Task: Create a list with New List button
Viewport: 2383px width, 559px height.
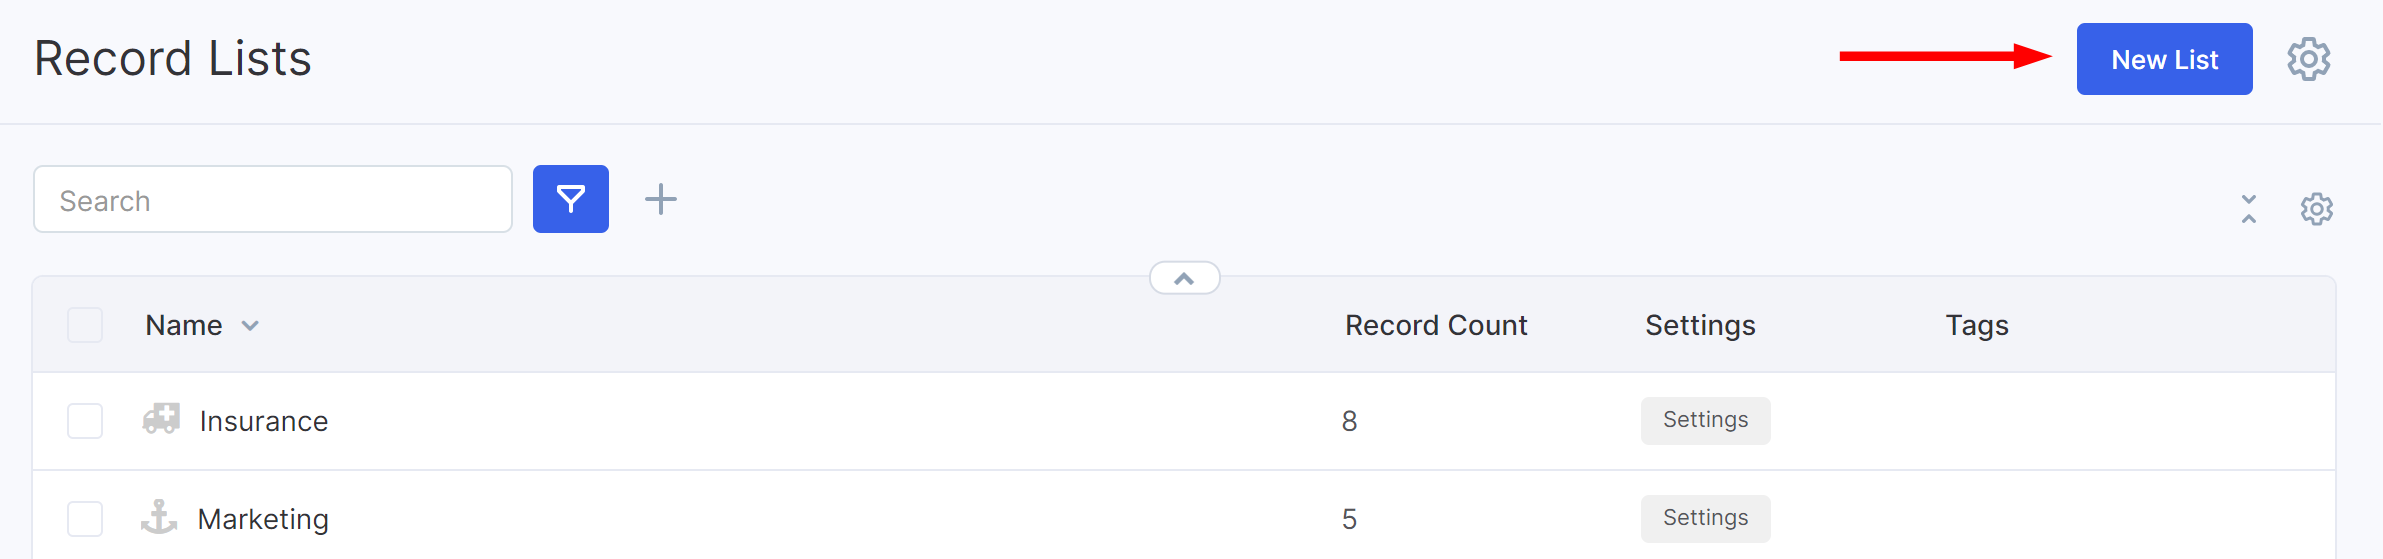Action: coord(2164,59)
